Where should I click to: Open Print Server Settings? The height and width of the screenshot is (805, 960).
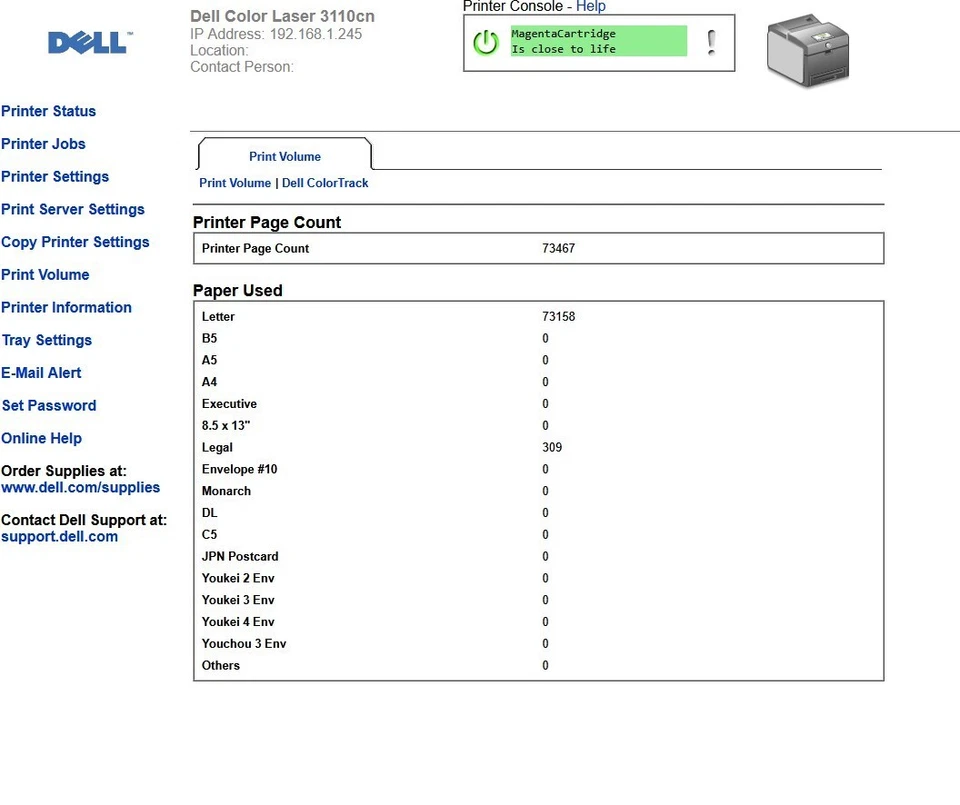[x=72, y=210]
